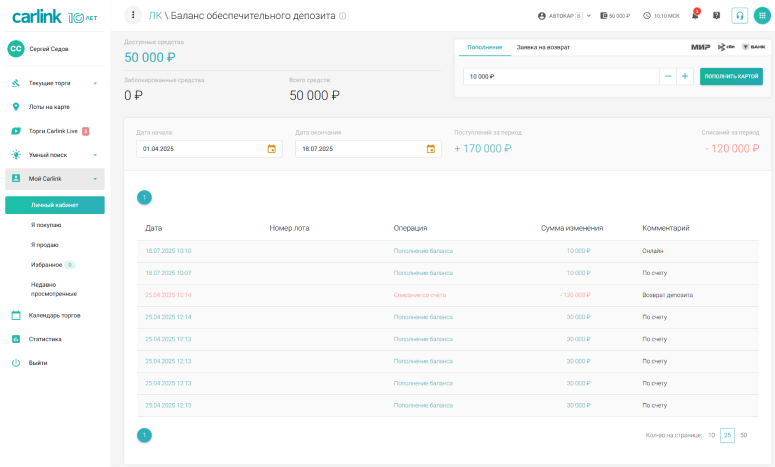Open the help question mark icon
This screenshot has height=467, width=775.
pyautogui.click(x=716, y=16)
